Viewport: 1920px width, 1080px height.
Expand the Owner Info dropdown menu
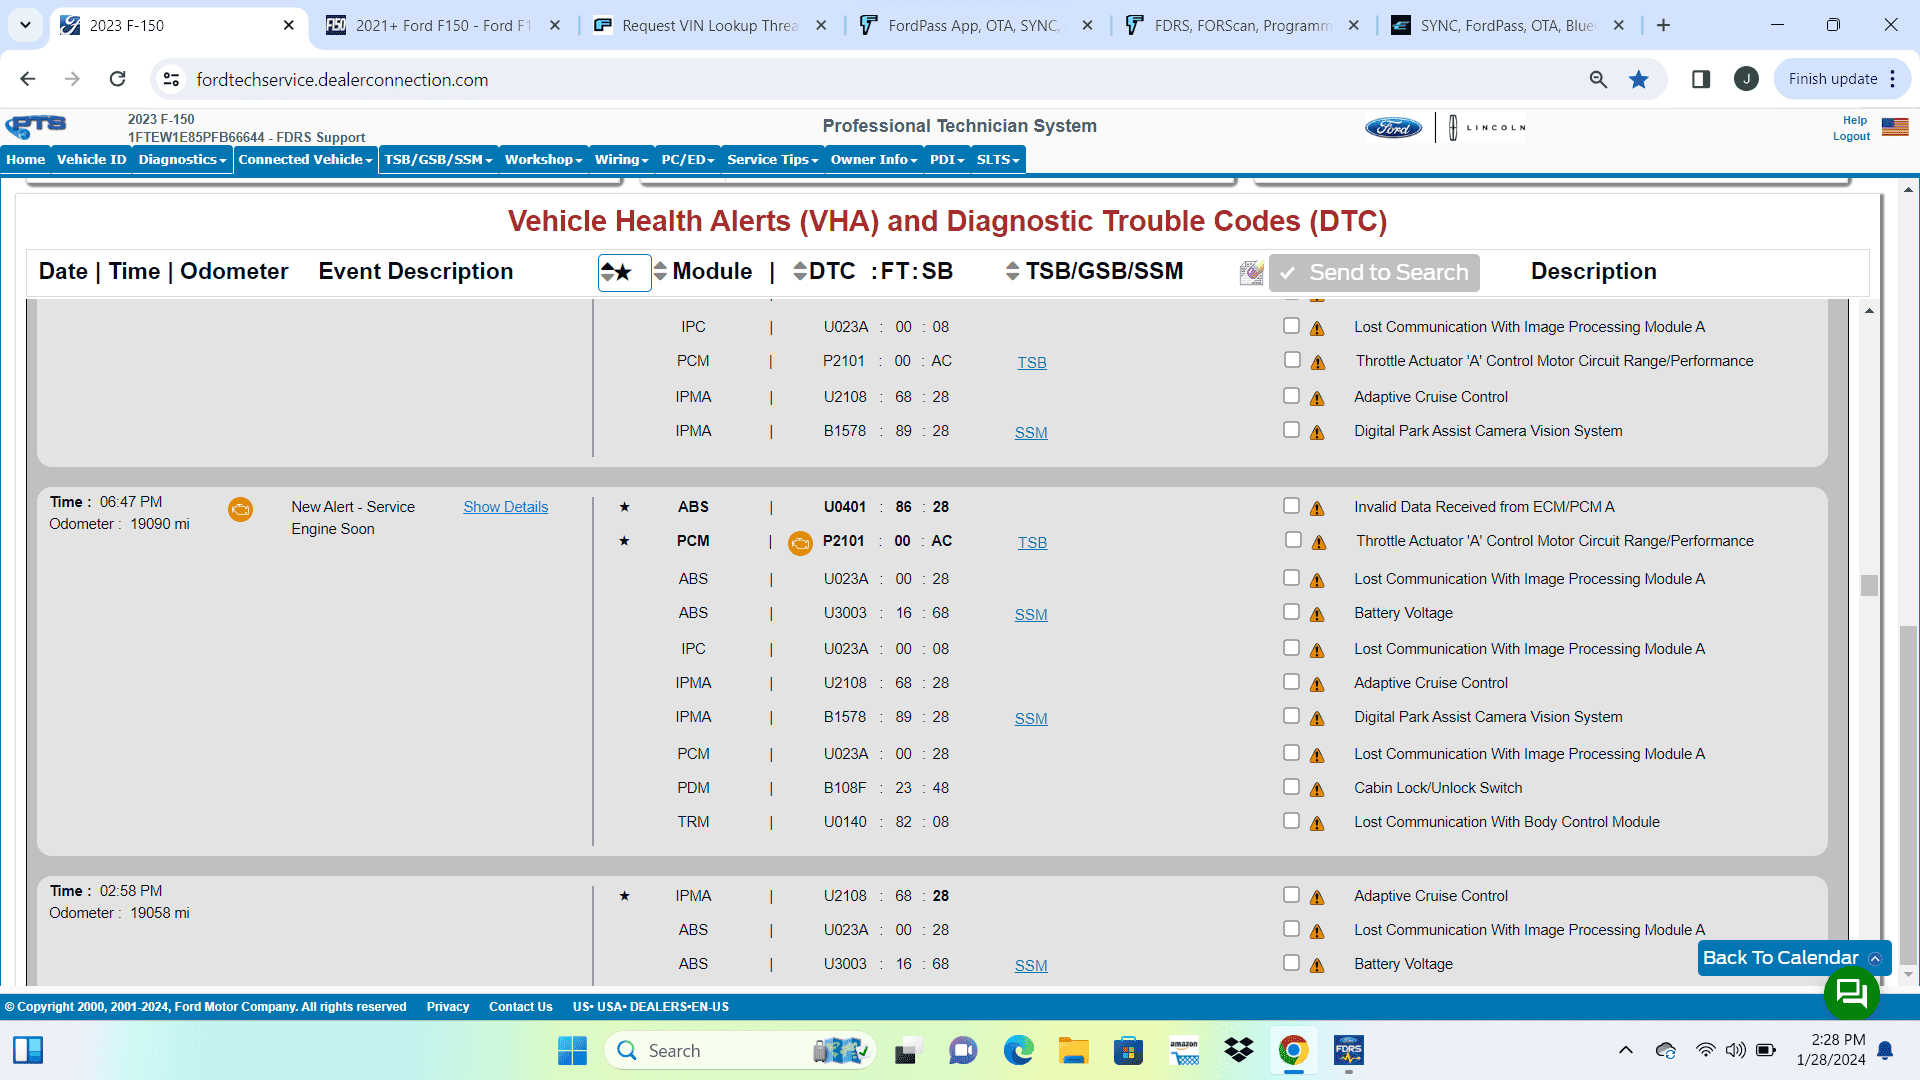pyautogui.click(x=873, y=160)
